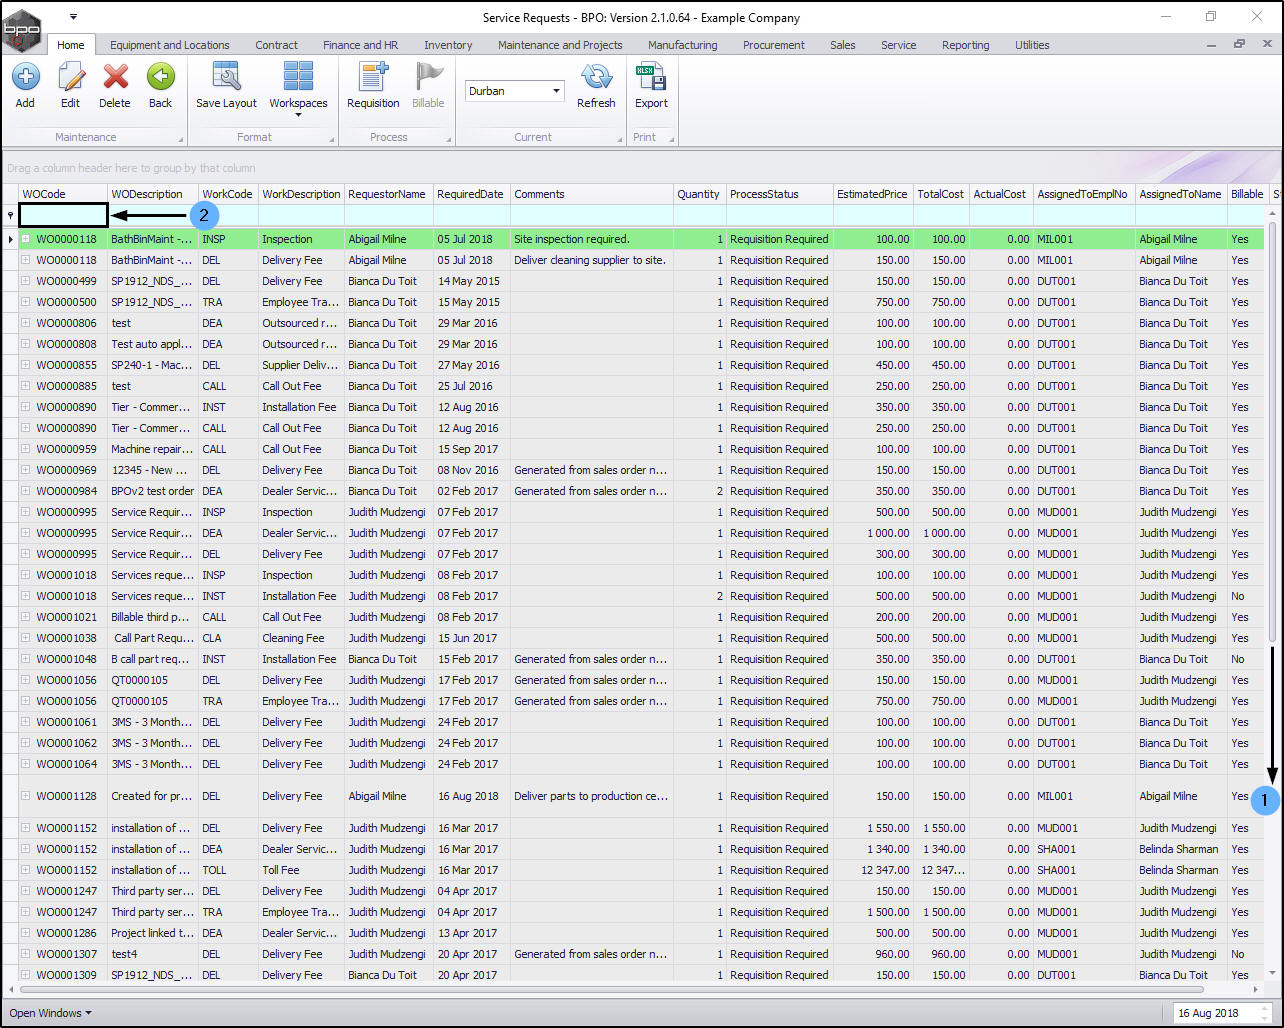Open the quick access toolbar dropdown arrow
This screenshot has width=1284, height=1028.
click(73, 17)
